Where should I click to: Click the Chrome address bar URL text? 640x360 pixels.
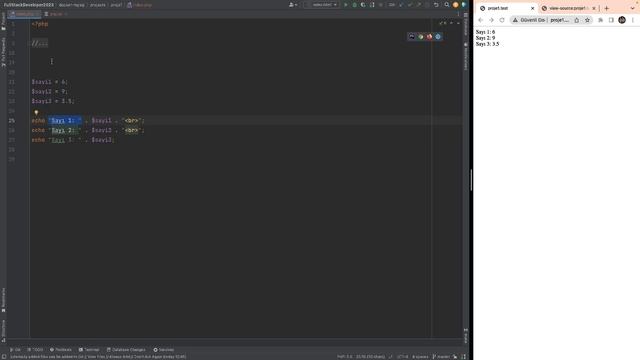click(x=559, y=20)
